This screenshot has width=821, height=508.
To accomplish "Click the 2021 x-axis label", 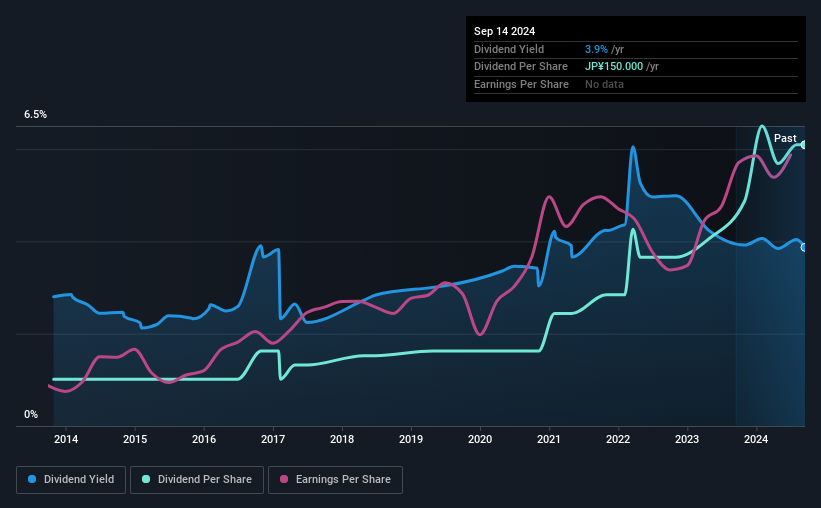I will tap(549, 439).
